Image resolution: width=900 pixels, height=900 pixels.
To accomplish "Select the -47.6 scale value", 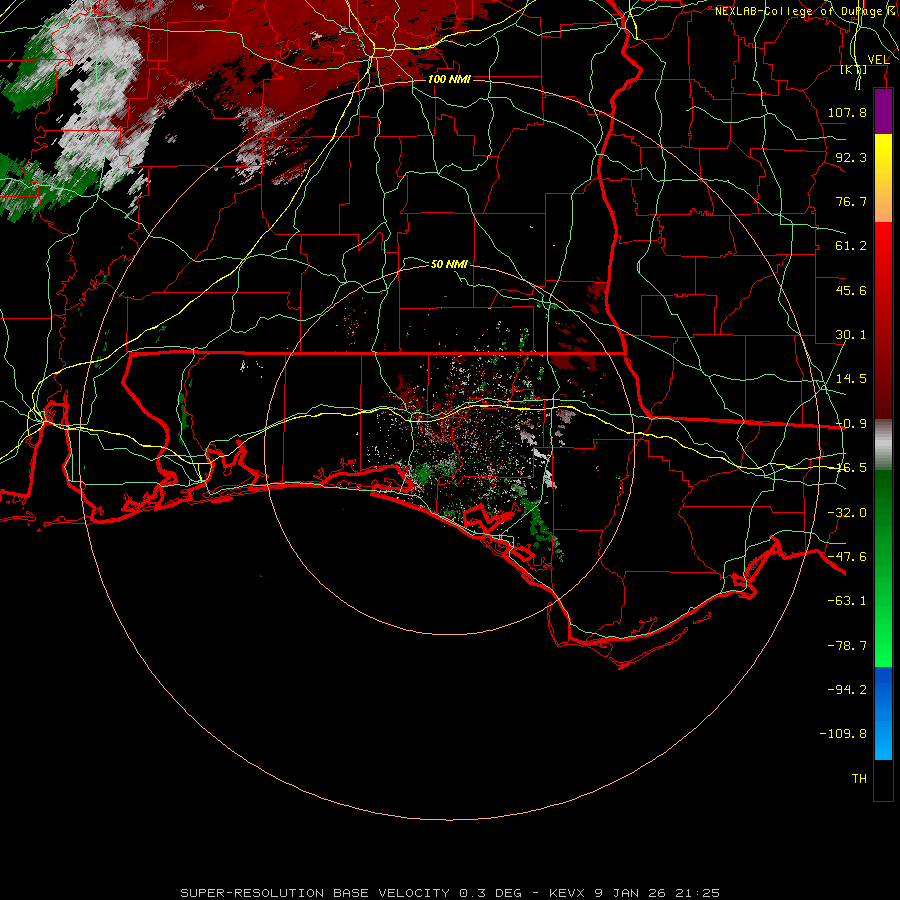I will 847,557.
